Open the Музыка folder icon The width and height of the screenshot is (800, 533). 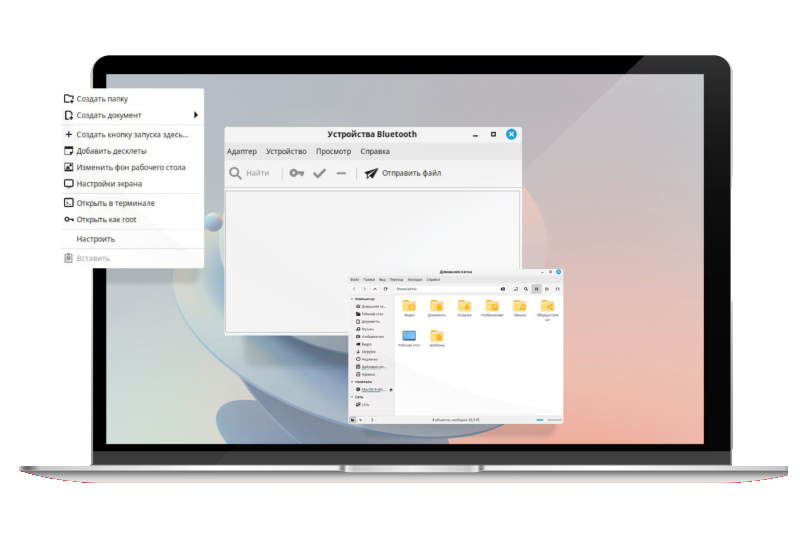[520, 306]
